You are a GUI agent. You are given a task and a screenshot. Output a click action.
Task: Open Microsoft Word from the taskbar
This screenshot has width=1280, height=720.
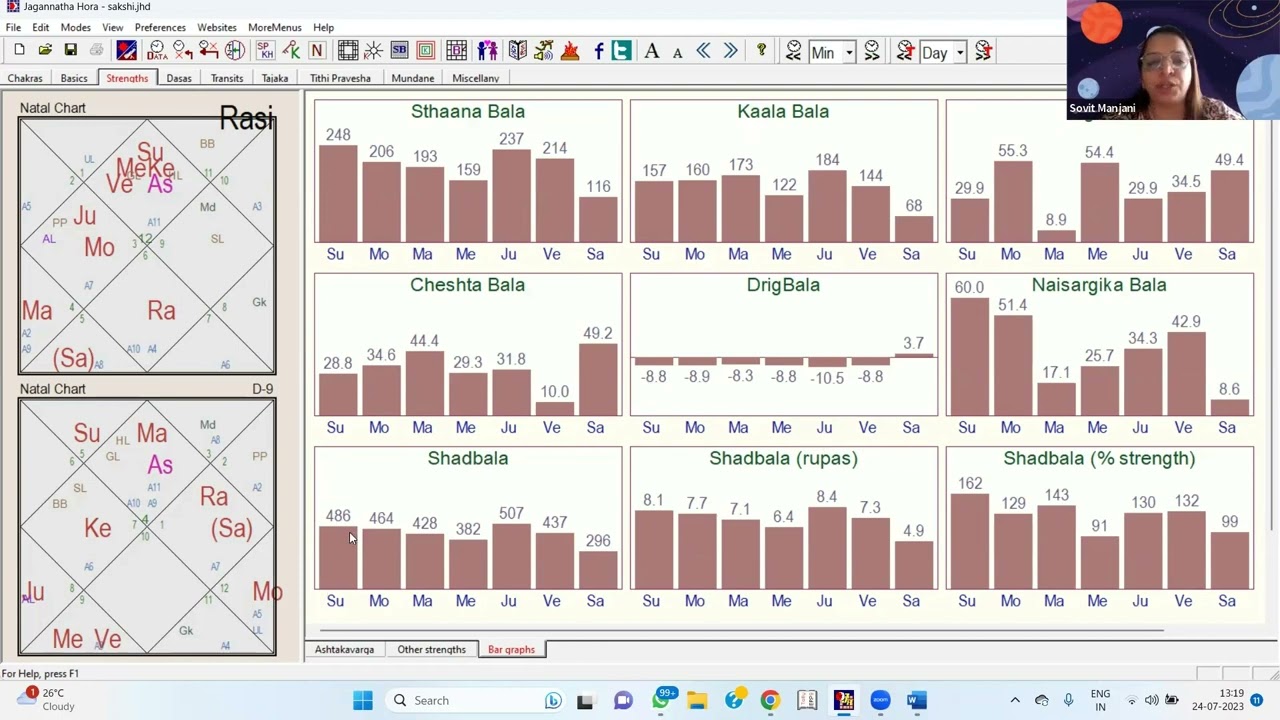(917, 700)
